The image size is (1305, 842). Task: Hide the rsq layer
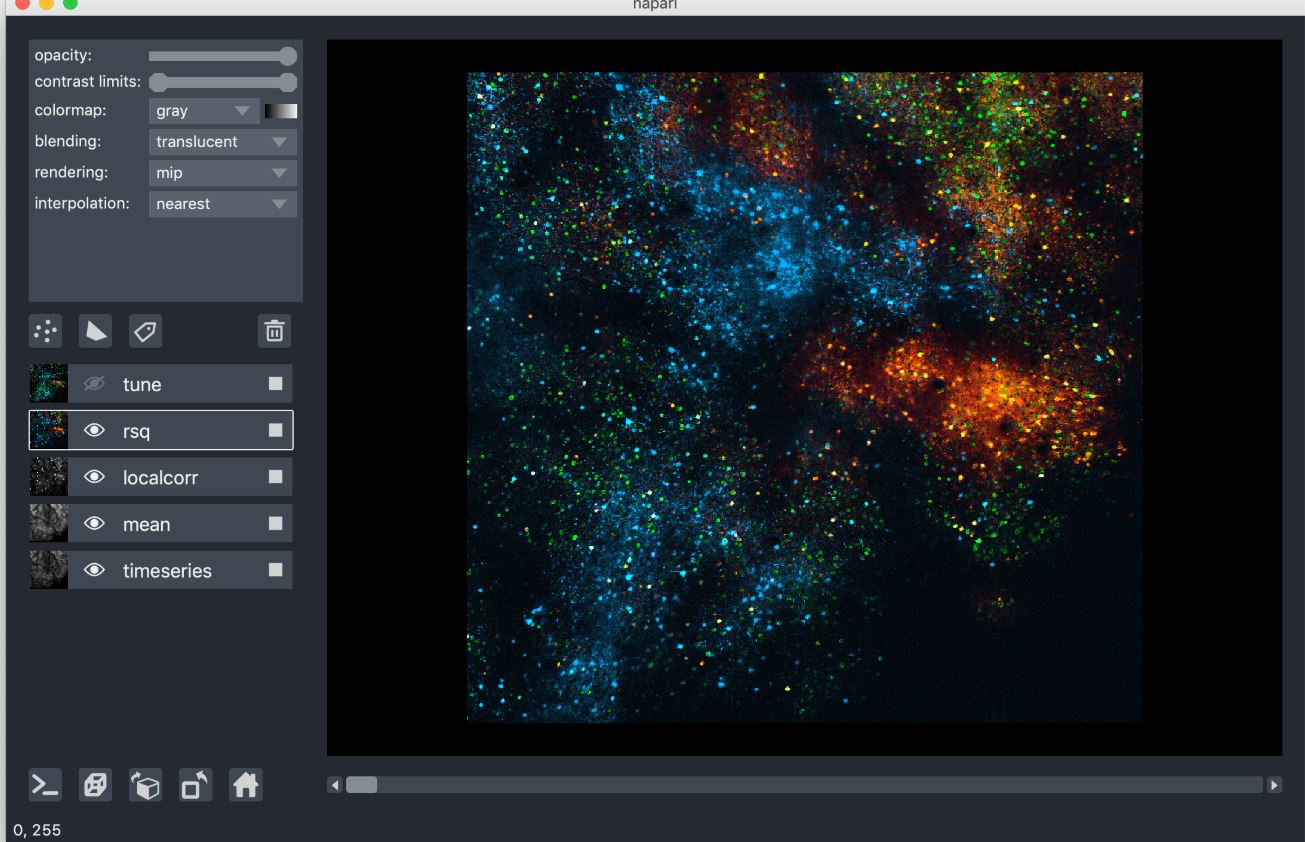pyautogui.click(x=95, y=431)
